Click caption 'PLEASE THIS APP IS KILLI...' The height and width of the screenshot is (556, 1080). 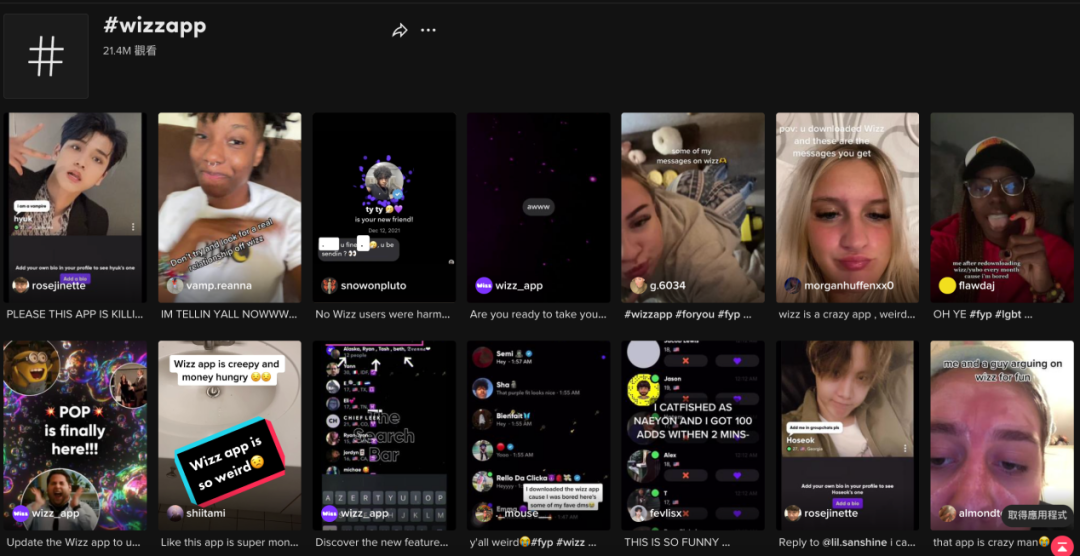(x=75, y=314)
